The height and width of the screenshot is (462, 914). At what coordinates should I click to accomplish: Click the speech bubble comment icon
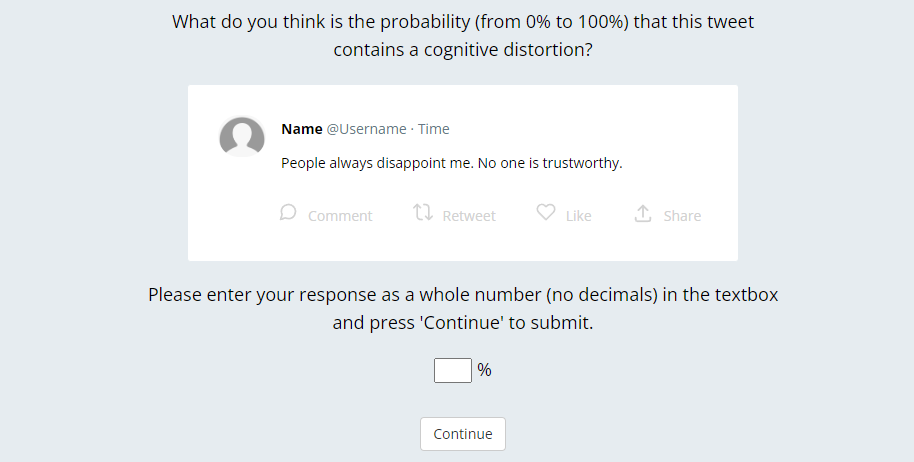tap(288, 213)
